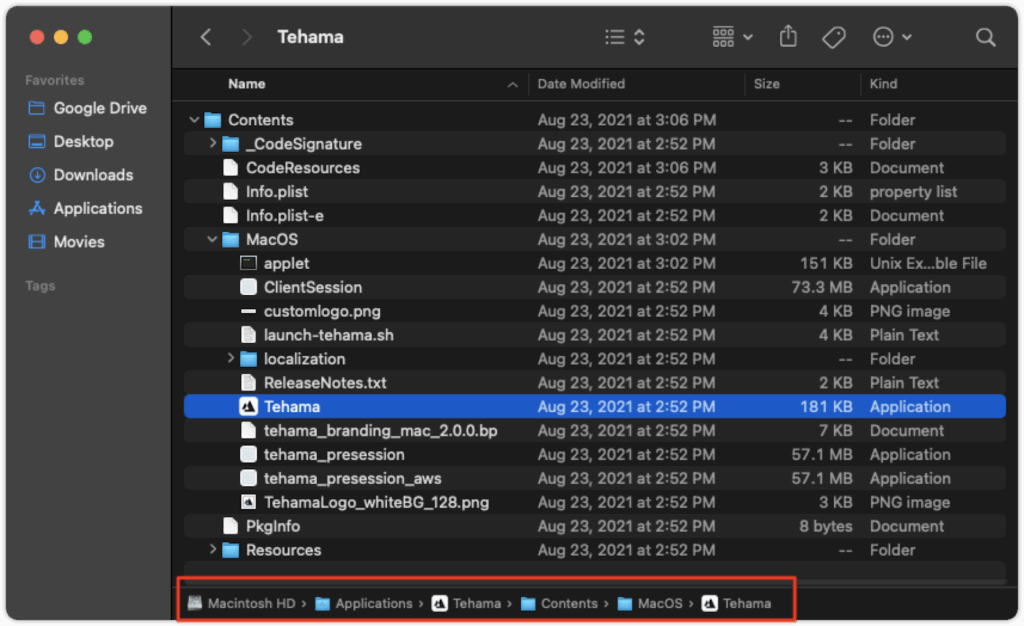This screenshot has height=626, width=1024.
Task: Open the Search magnifier icon
Action: [985, 37]
